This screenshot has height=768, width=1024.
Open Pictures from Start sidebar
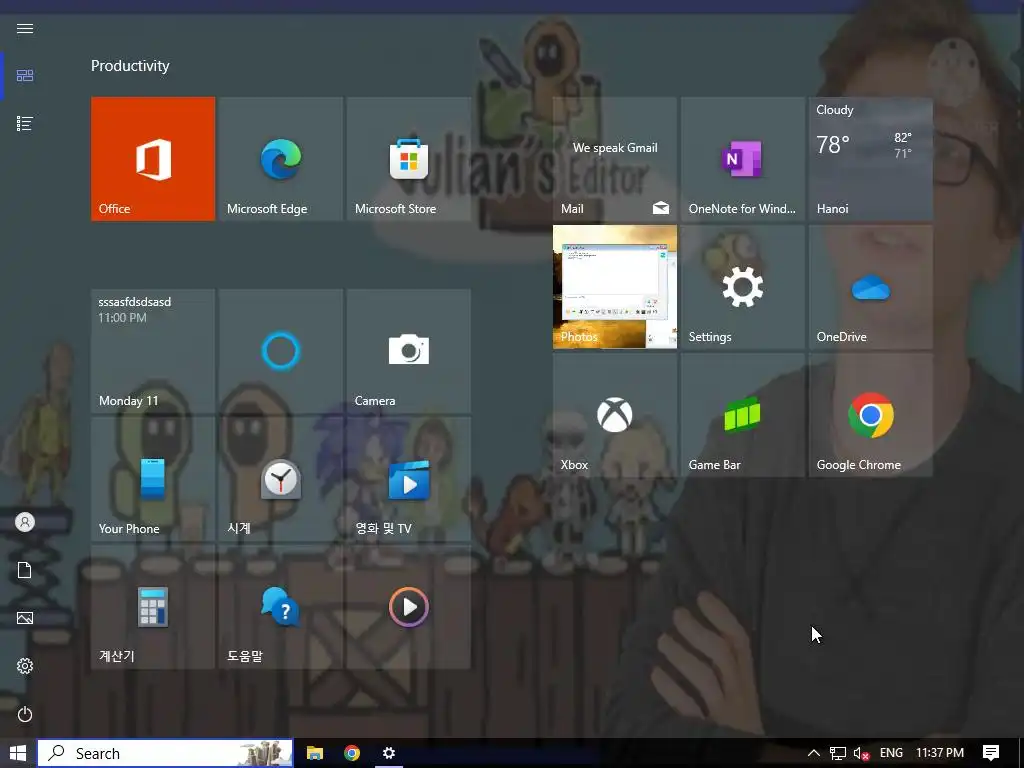[x=25, y=618]
